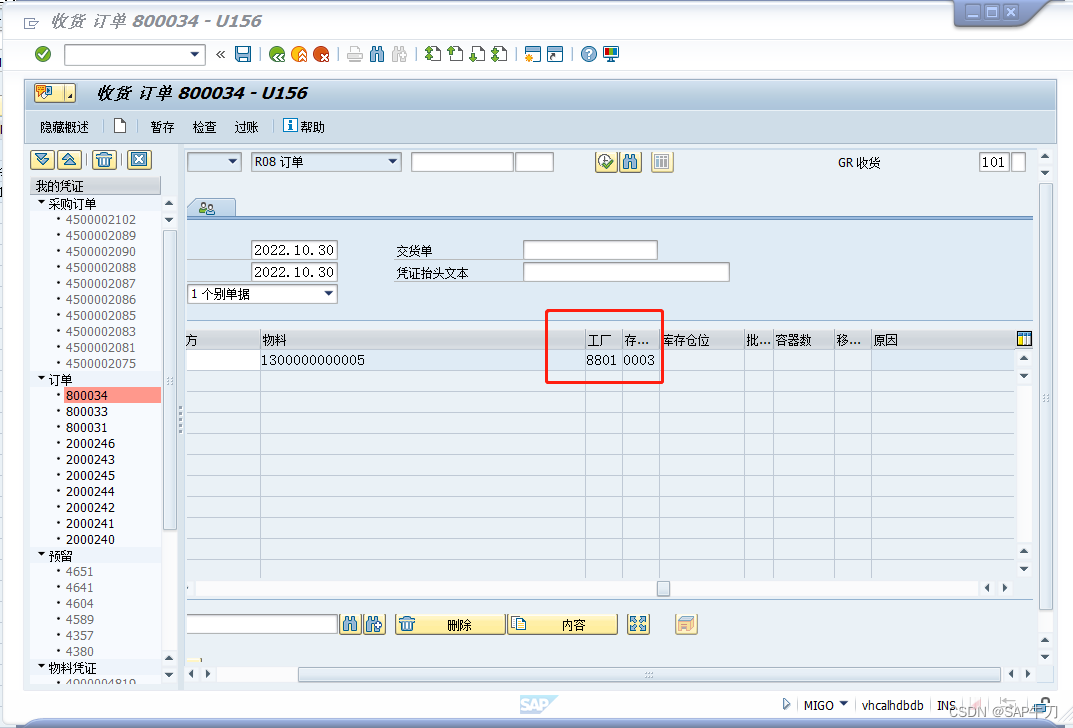Click 隐藏概述 button
1073x728 pixels.
64,127
